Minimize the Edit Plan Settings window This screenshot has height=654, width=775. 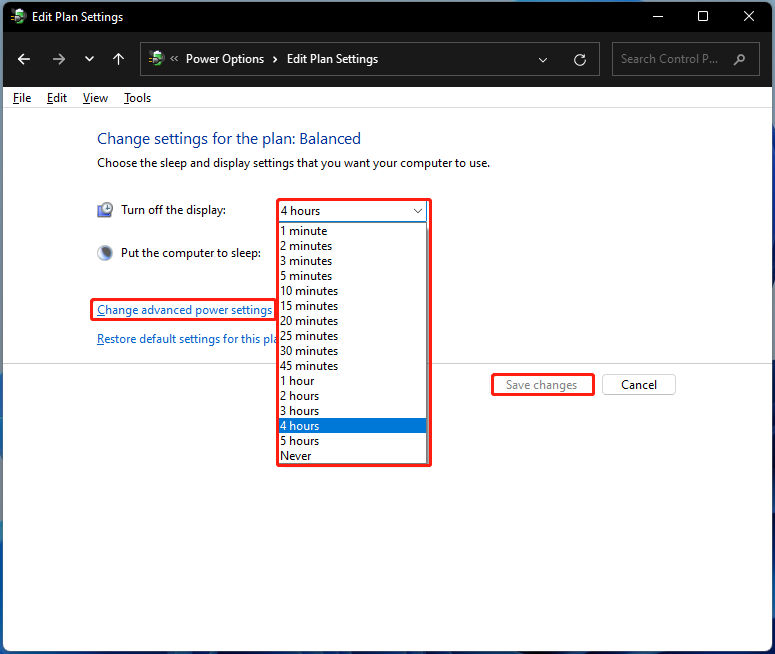658,16
